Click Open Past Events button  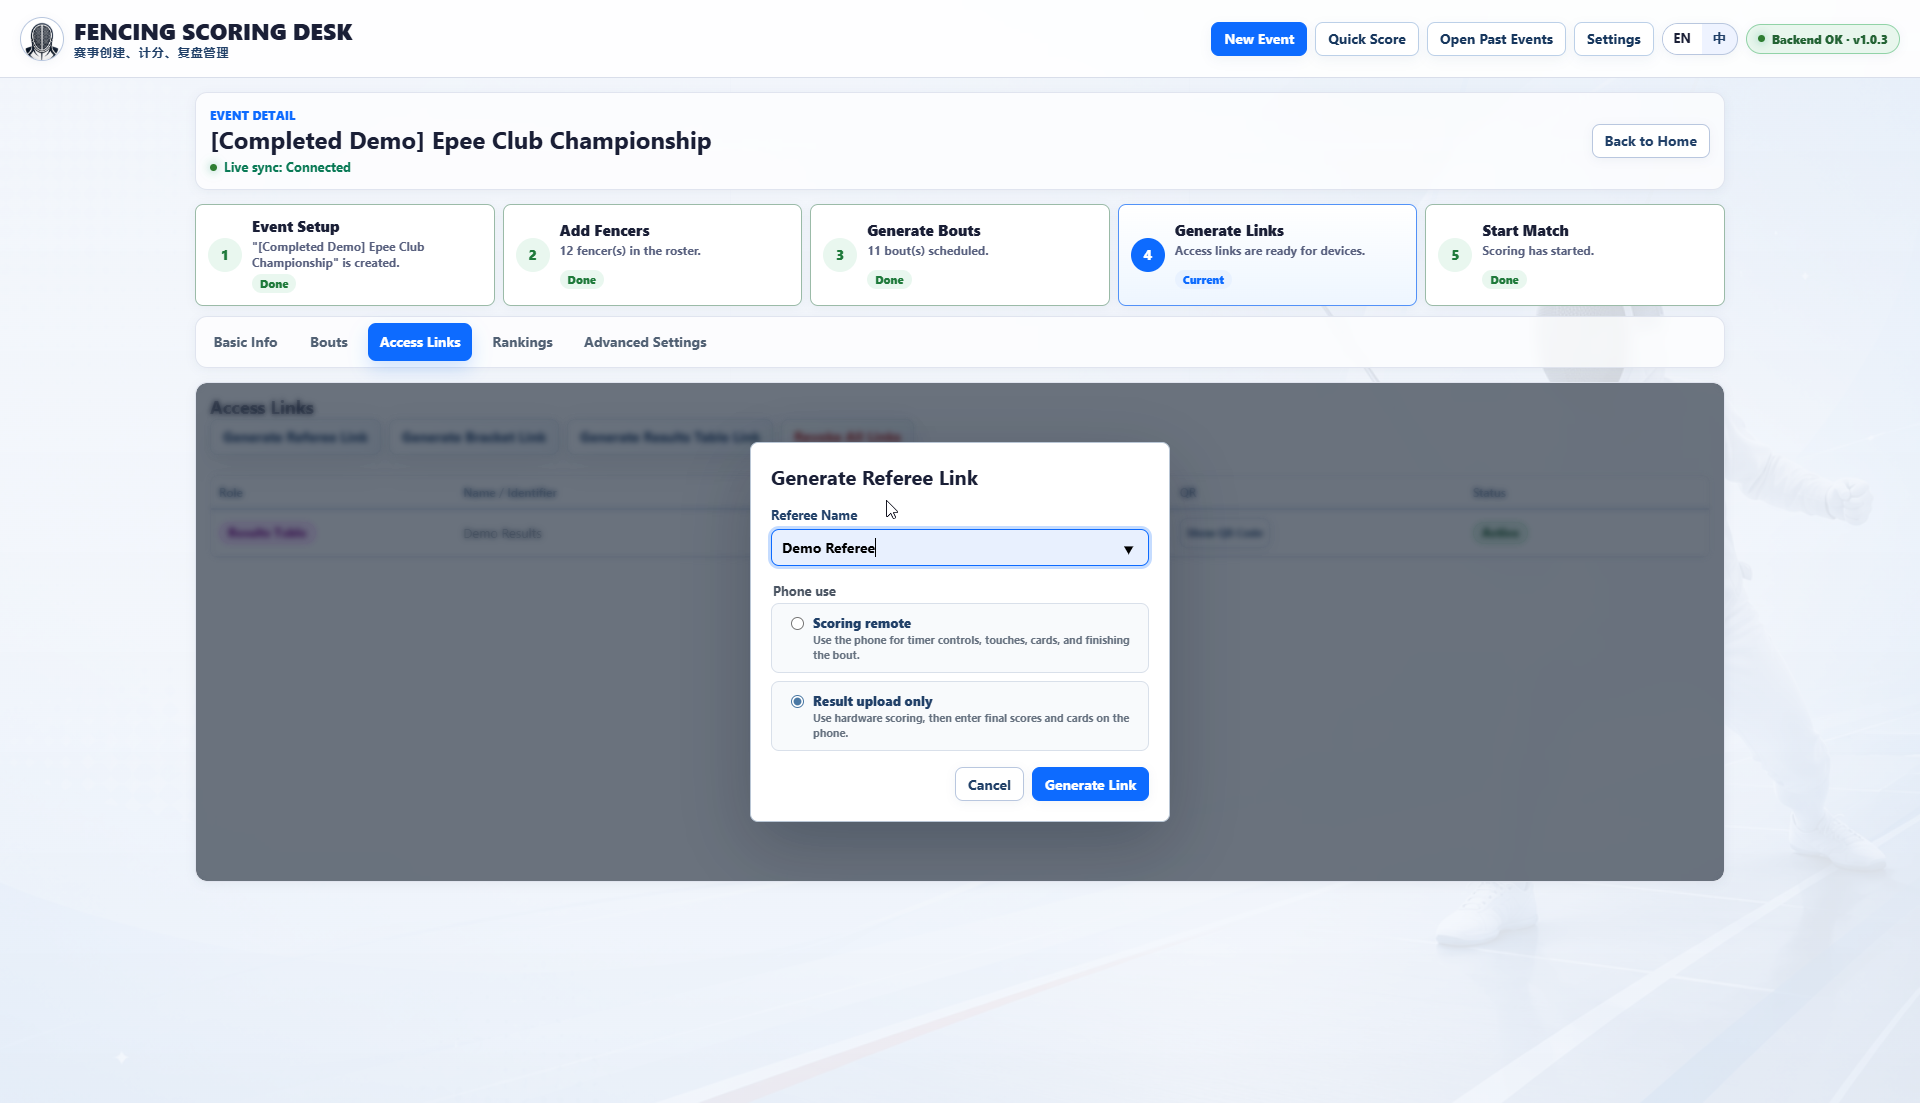point(1496,39)
